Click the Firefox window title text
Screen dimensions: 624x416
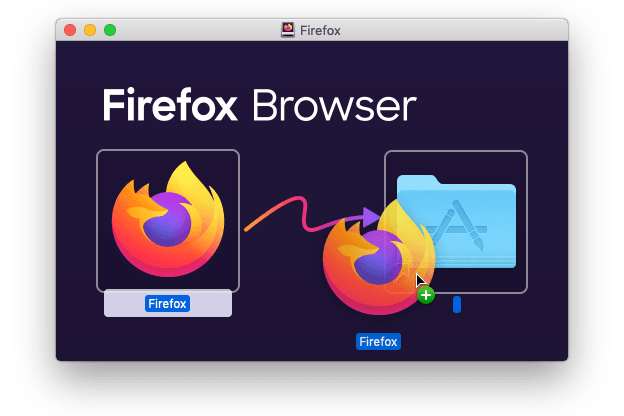point(320,31)
